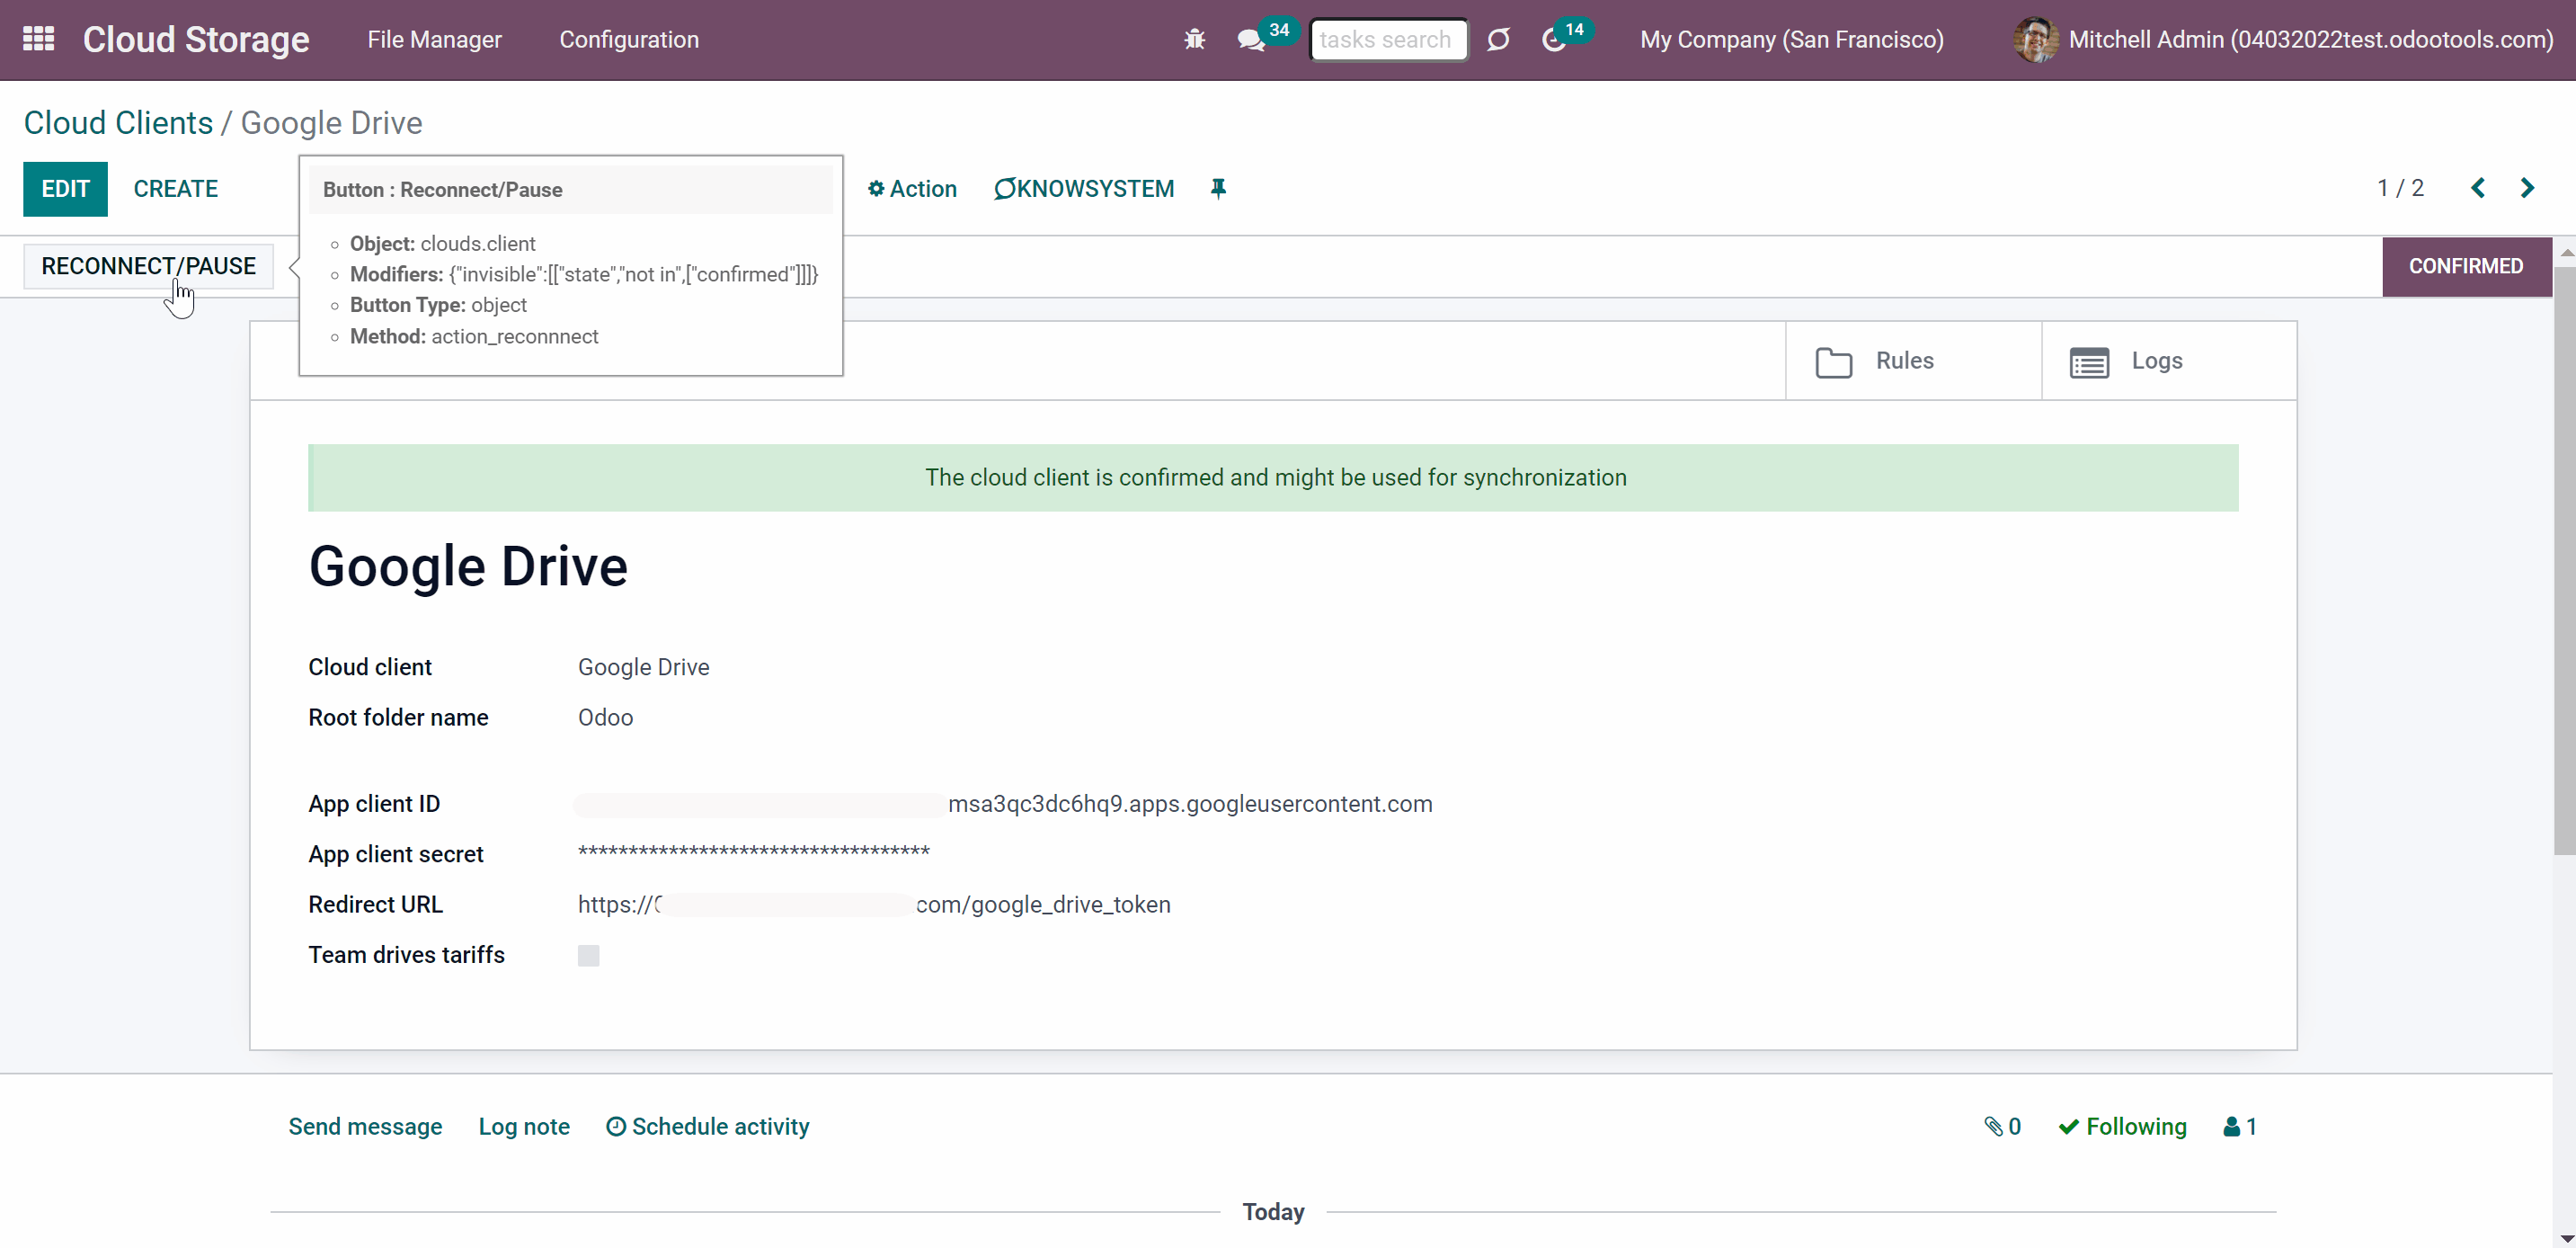Open the My Company (San Francisco) switcher
Image resolution: width=2576 pixels, height=1248 pixels.
point(1792,39)
